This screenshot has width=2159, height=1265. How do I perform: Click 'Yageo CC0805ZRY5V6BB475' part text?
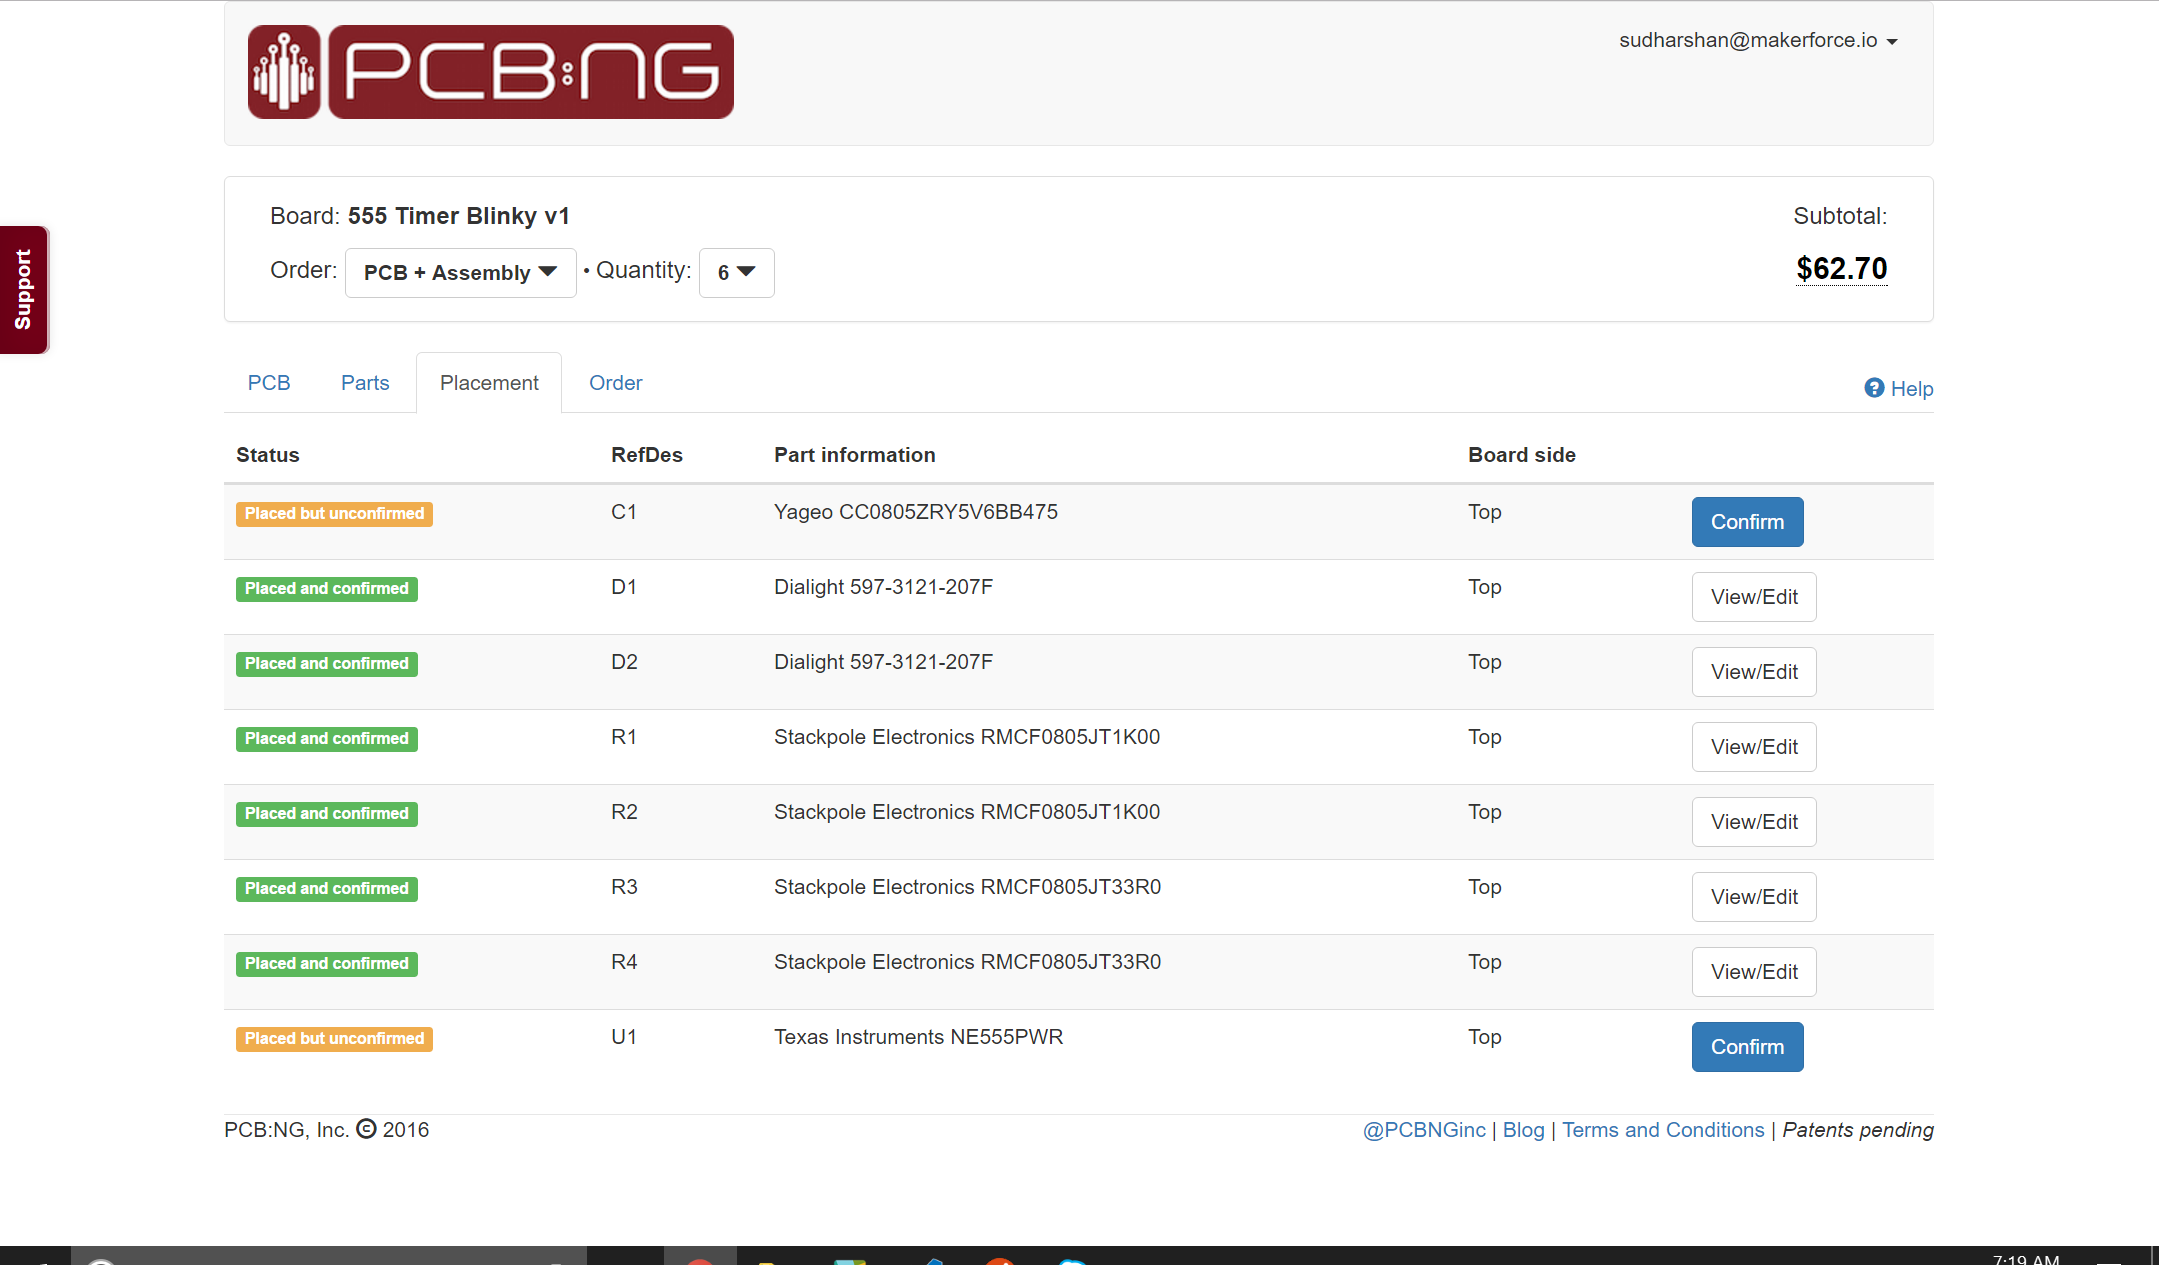click(x=915, y=512)
